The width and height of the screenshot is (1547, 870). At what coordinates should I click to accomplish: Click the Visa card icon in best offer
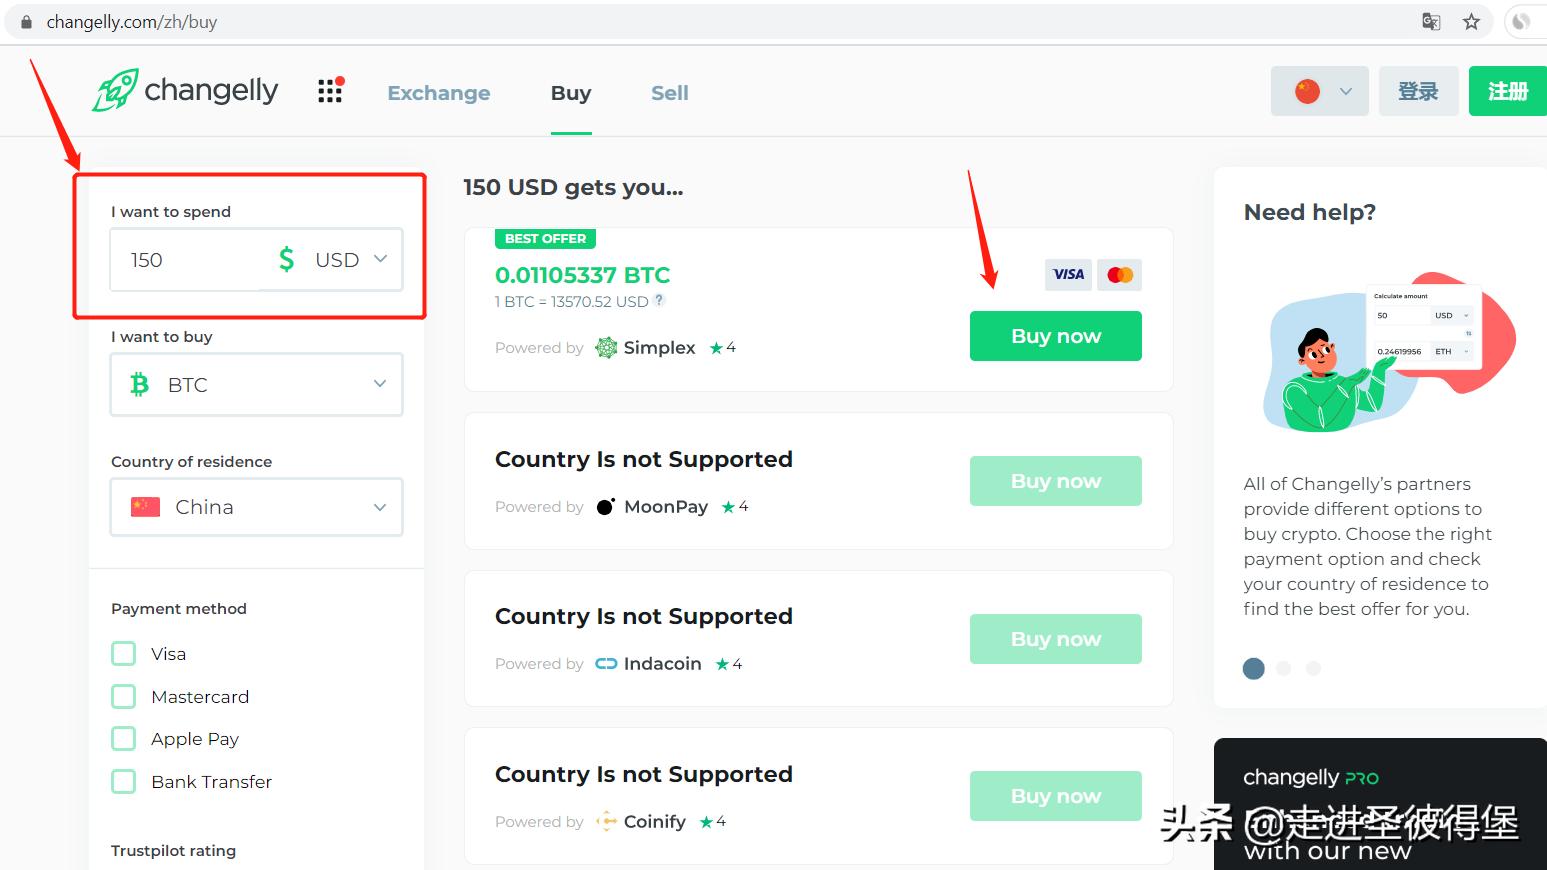pos(1068,275)
